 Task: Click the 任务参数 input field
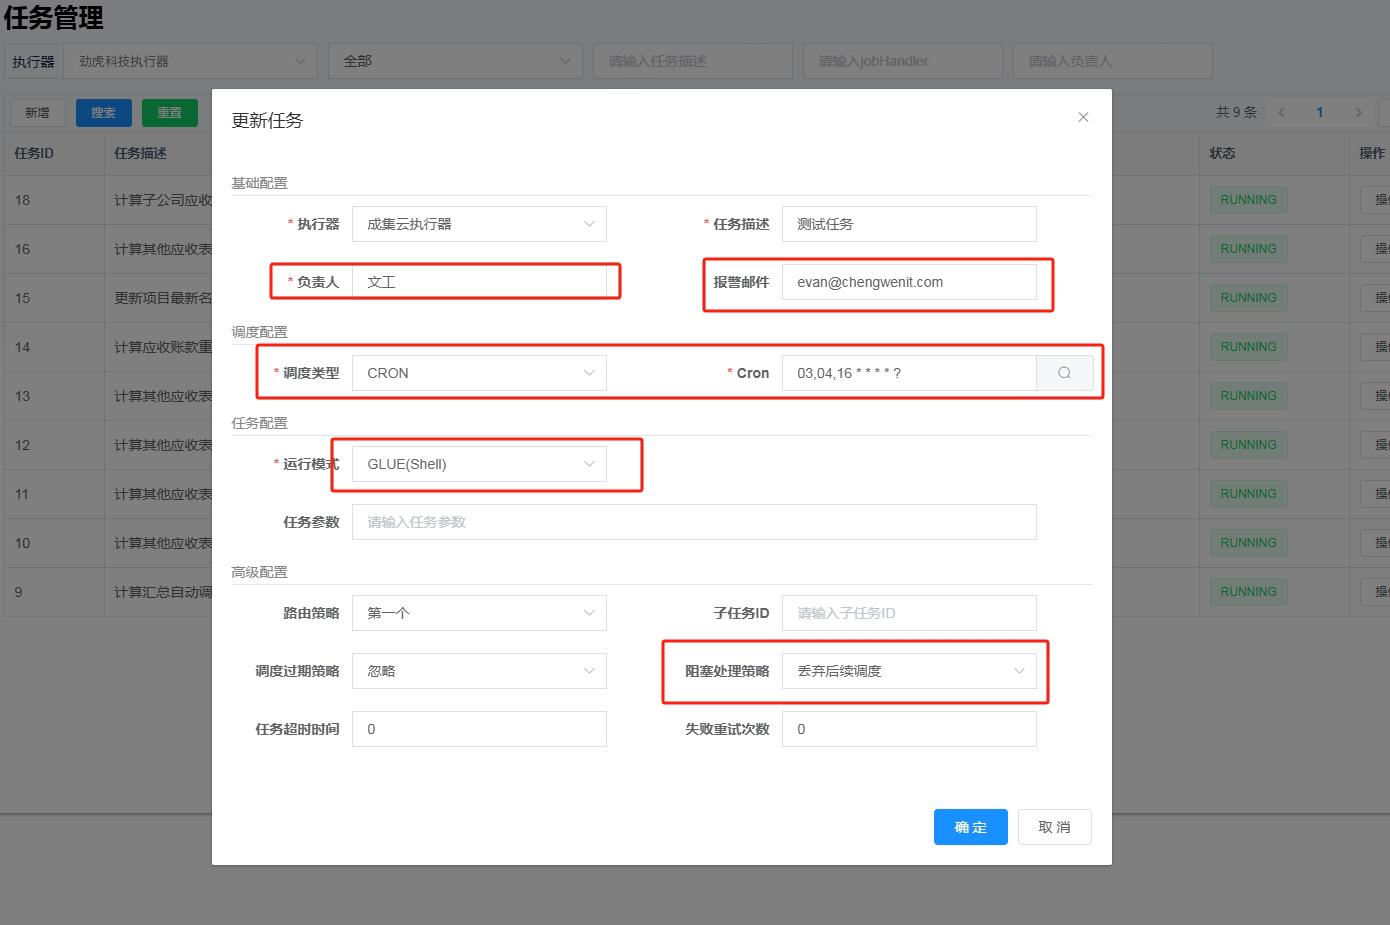click(x=694, y=522)
